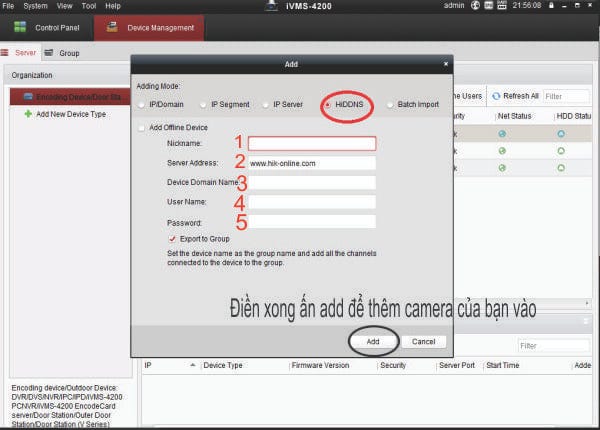Click the top Filter search field
The image size is (600, 430).
point(566,96)
